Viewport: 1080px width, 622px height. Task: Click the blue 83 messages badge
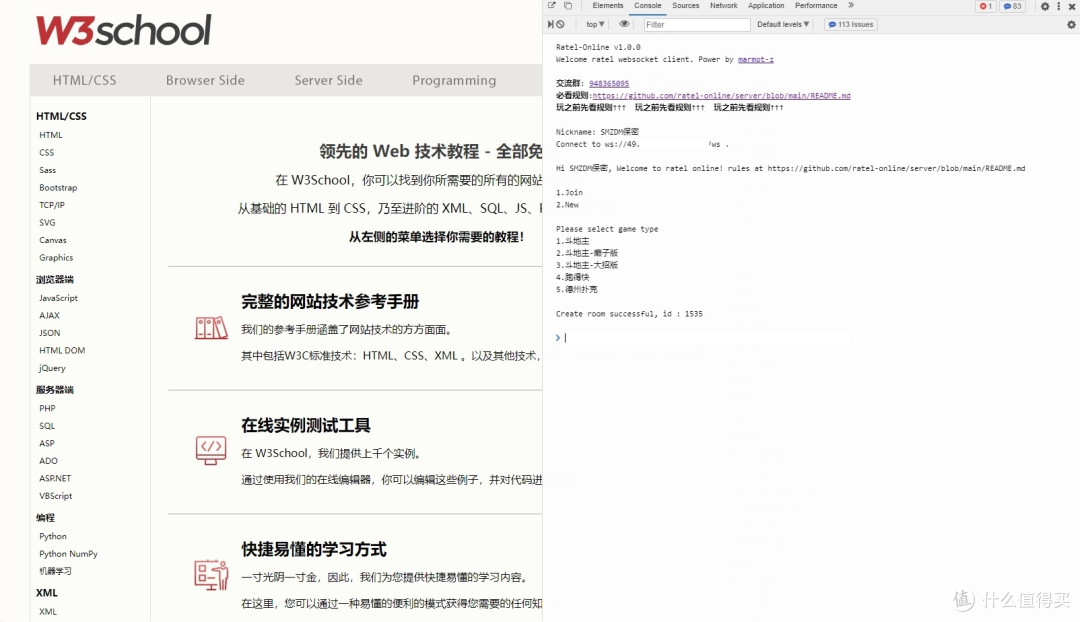pyautogui.click(x=1012, y=6)
